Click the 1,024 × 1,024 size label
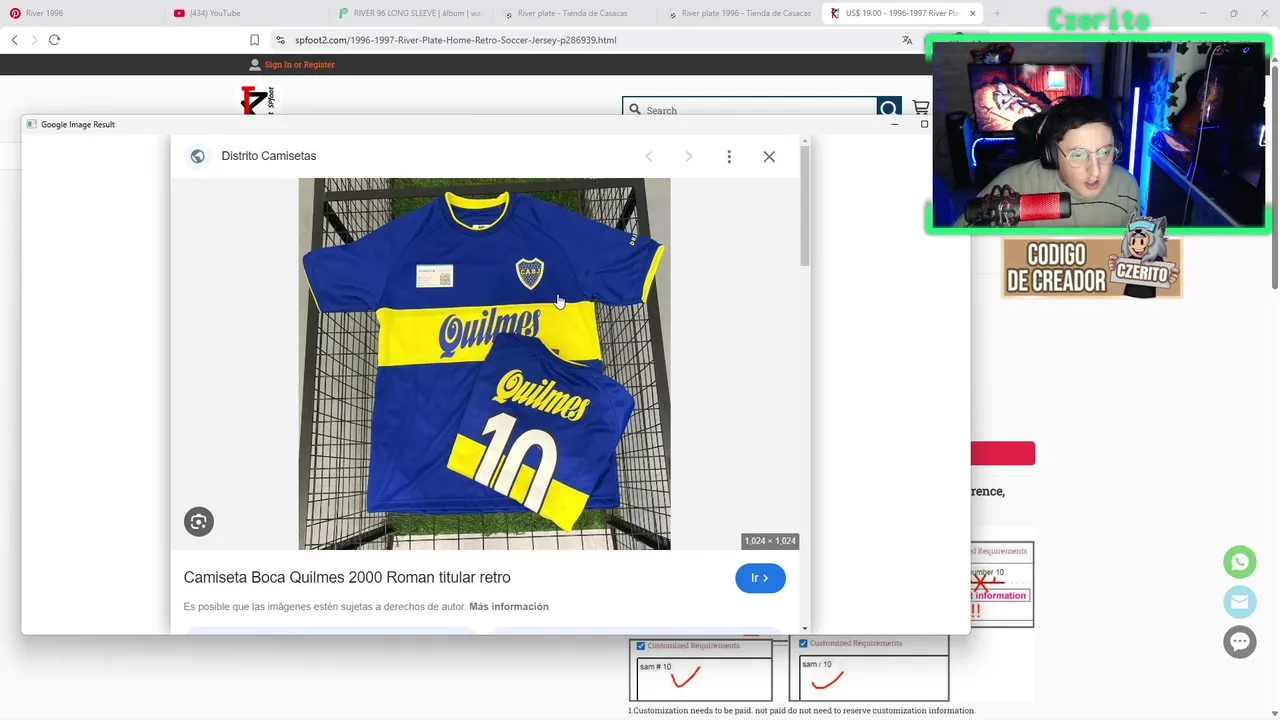 point(770,541)
